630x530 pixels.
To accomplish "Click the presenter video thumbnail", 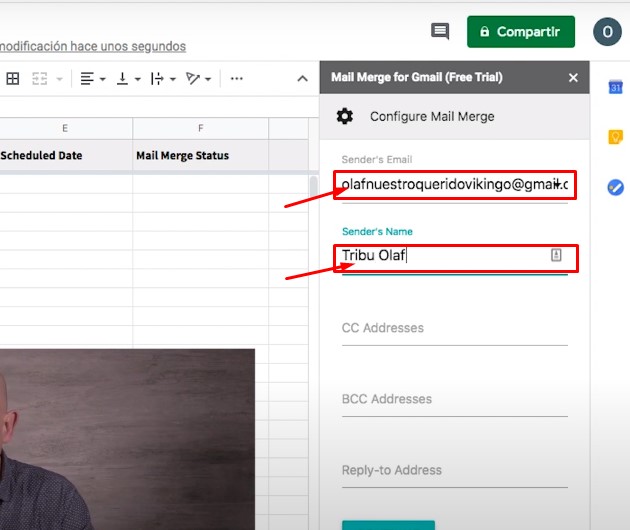I will [x=127, y=439].
